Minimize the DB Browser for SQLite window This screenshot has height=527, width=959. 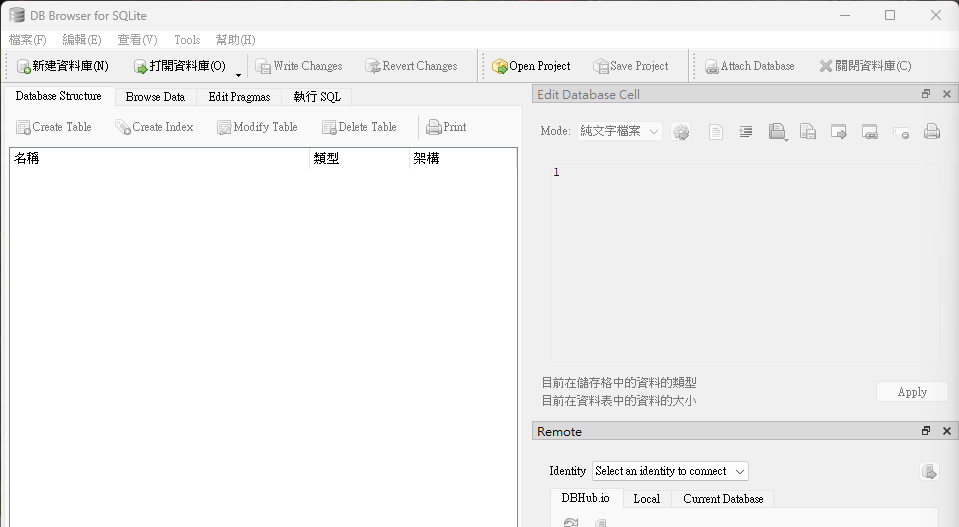pyautogui.click(x=845, y=15)
